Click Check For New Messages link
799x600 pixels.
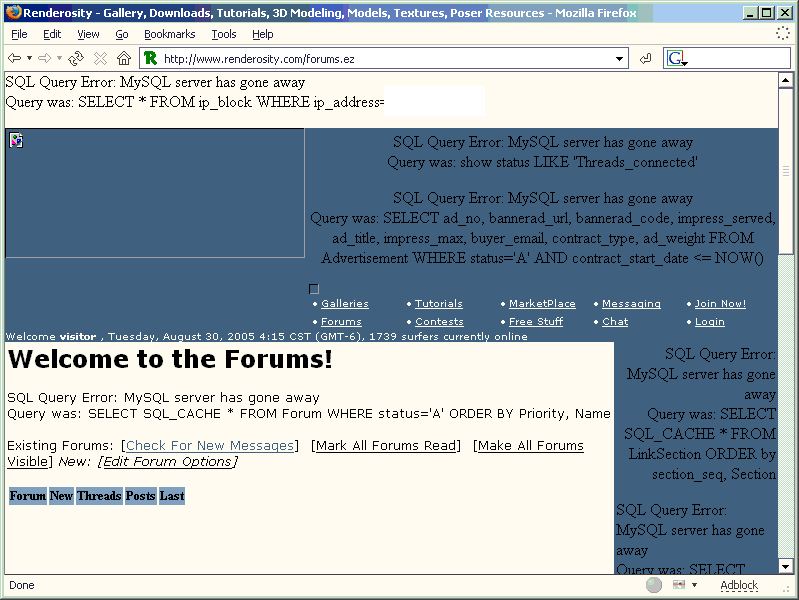[x=210, y=446]
